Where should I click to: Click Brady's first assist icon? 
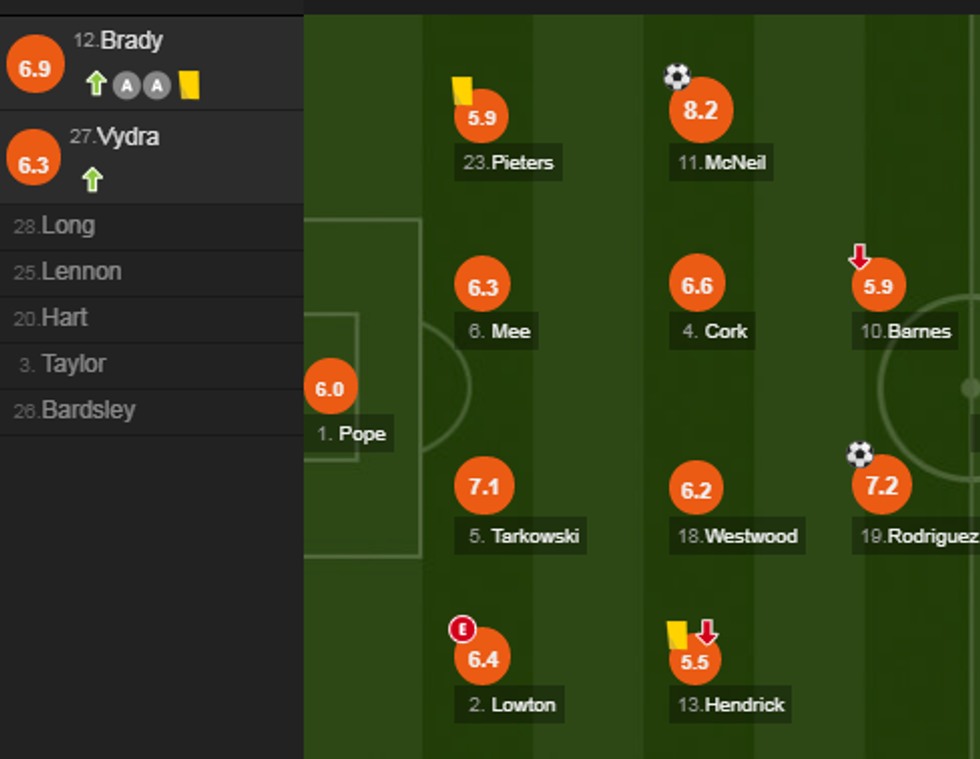tap(126, 86)
